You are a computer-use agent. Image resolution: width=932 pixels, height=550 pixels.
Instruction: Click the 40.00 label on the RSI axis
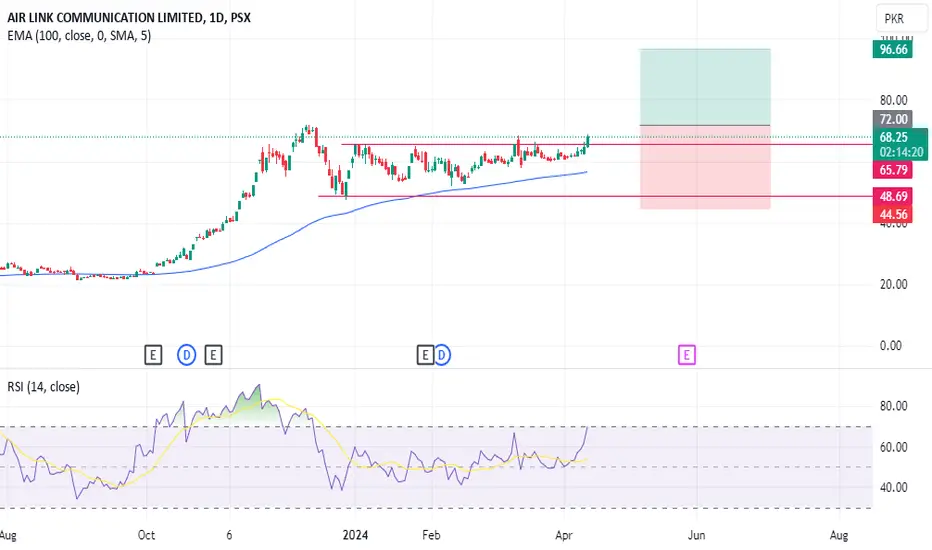tap(893, 488)
